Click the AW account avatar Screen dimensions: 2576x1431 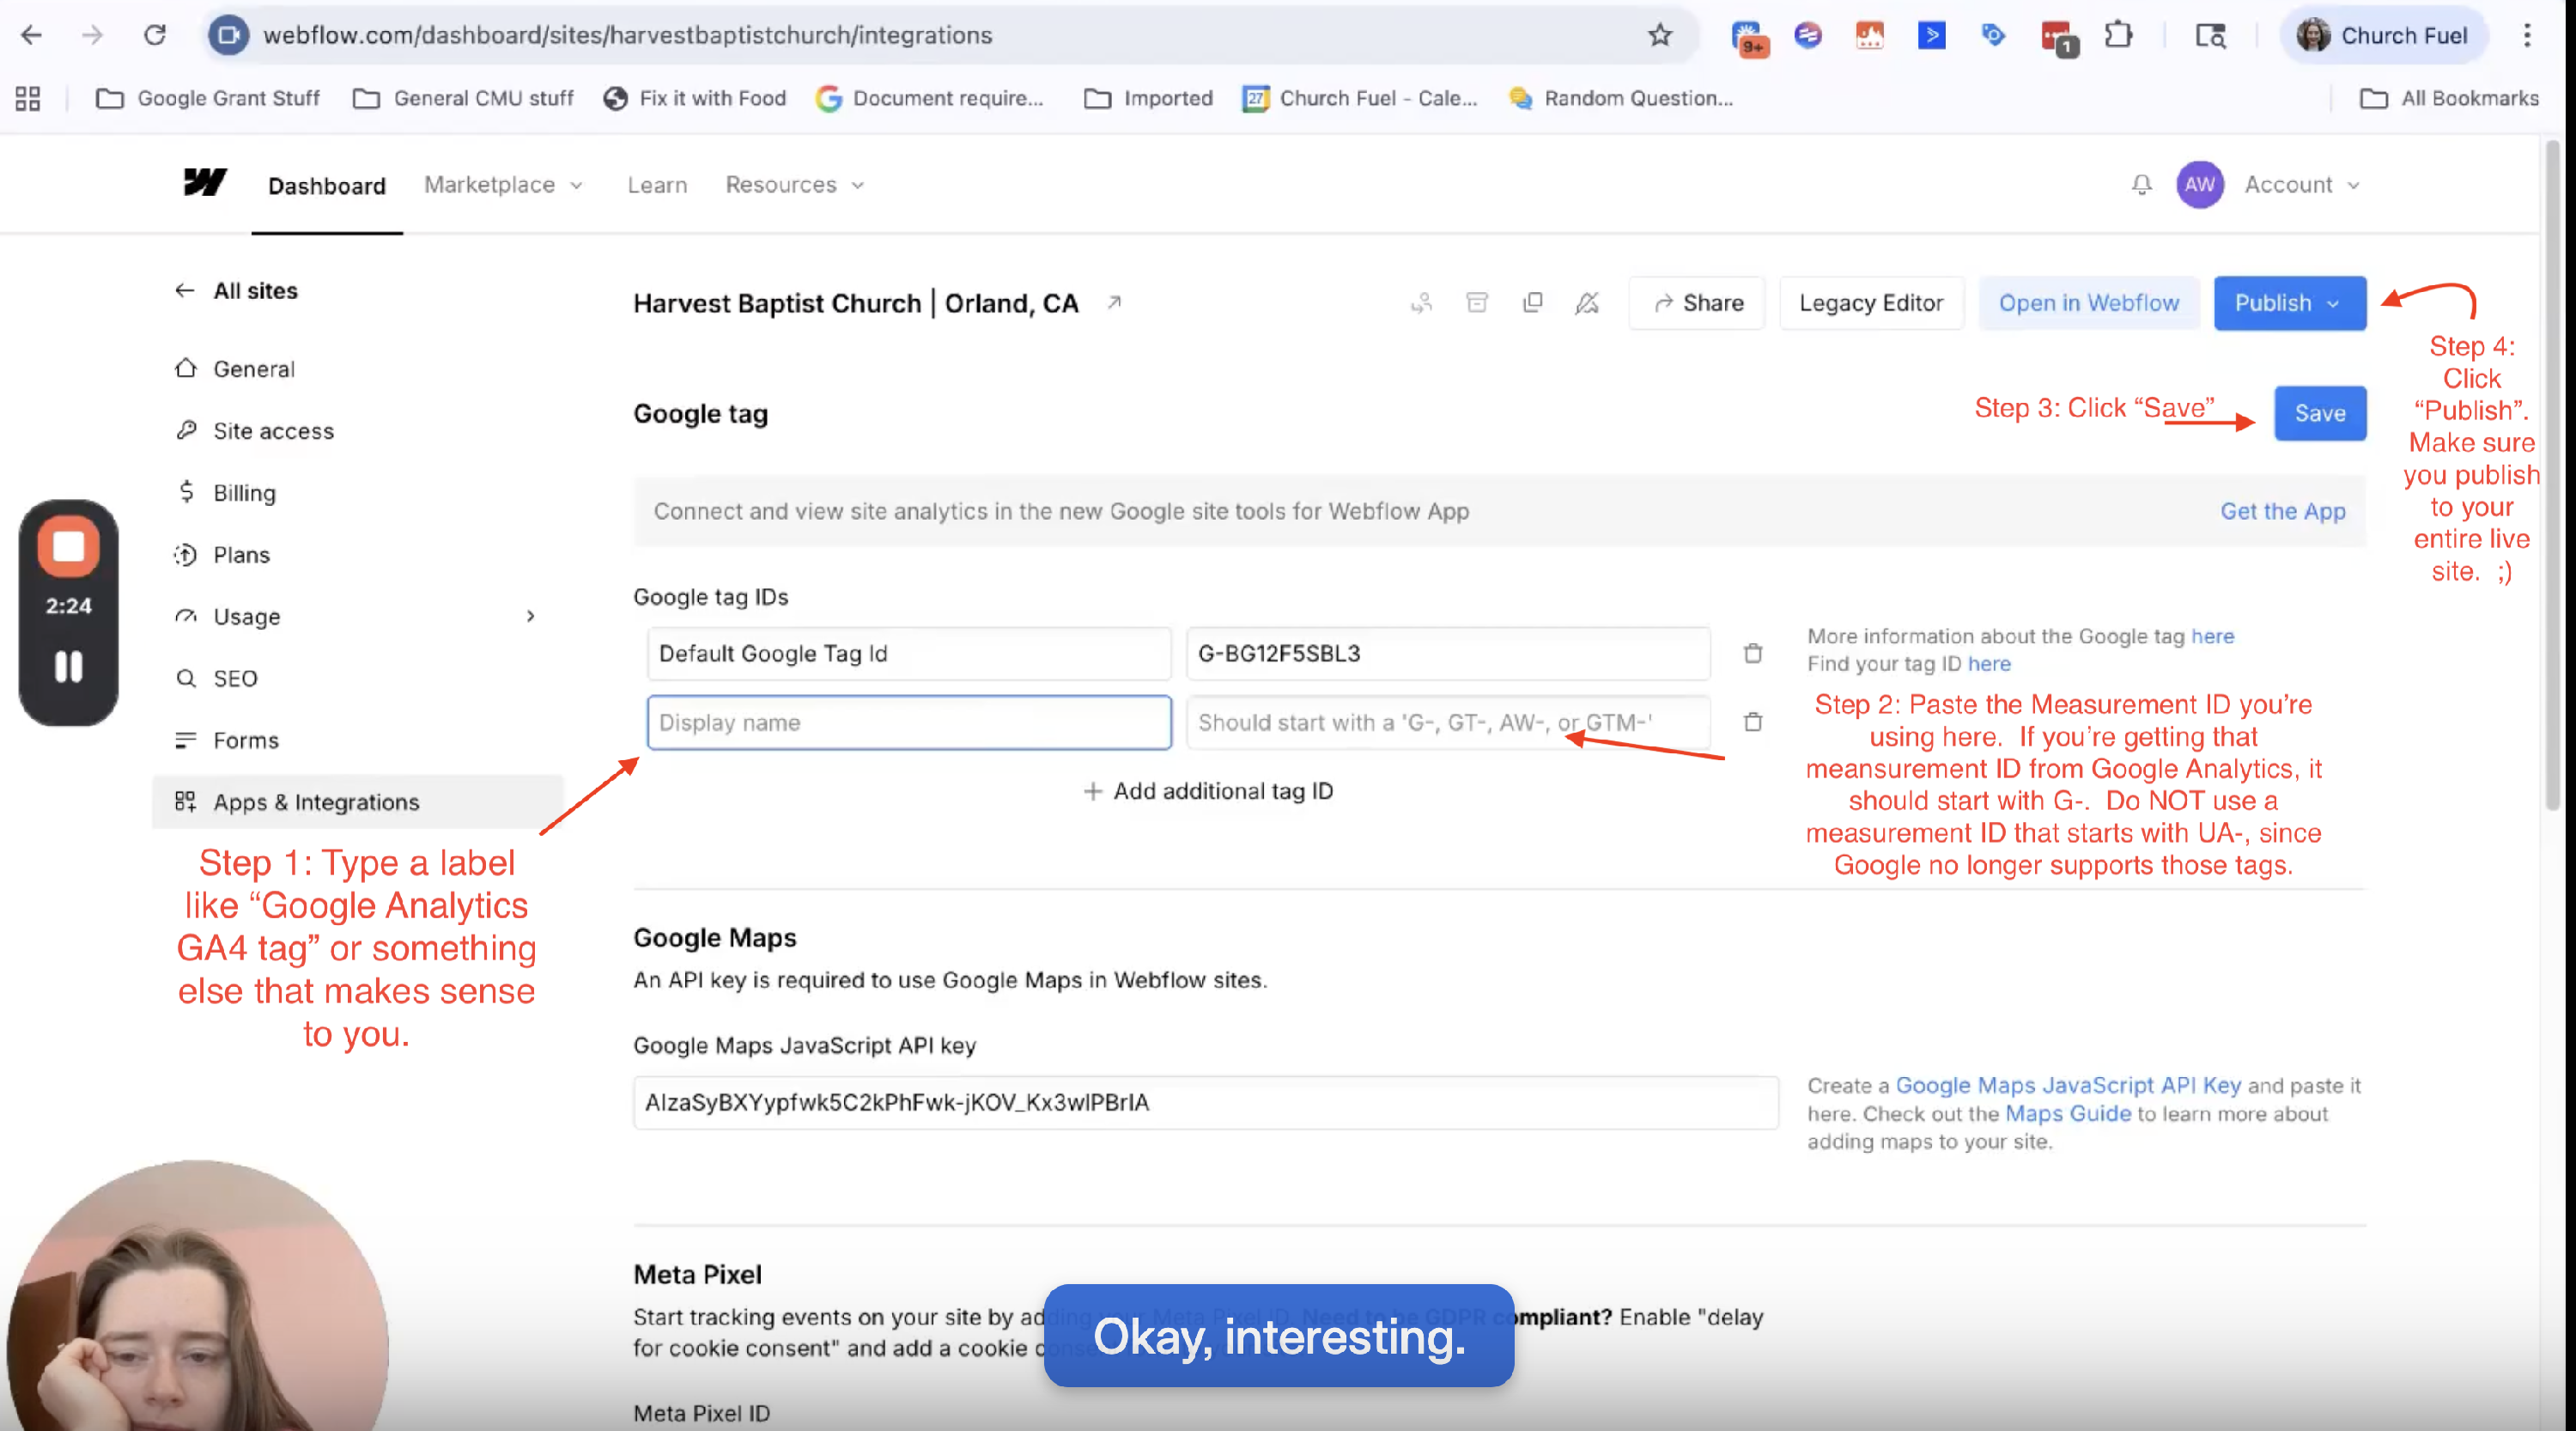[x=2199, y=185]
